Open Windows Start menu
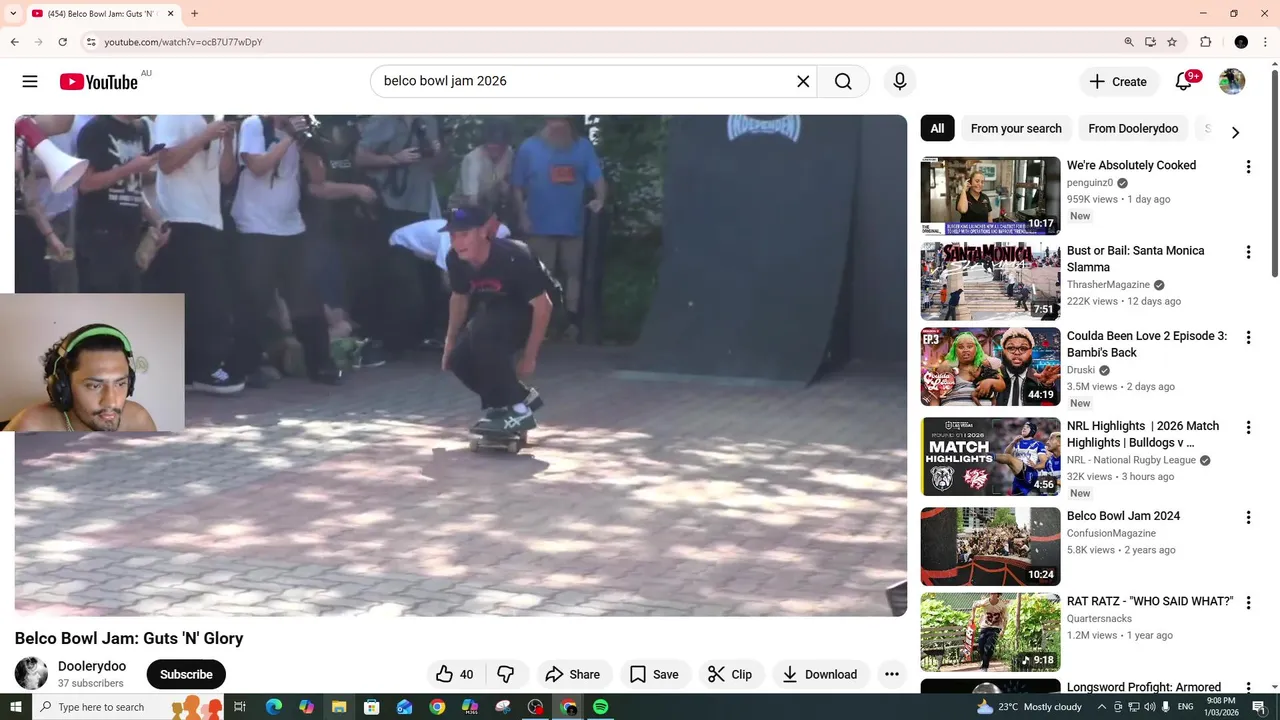This screenshot has height=720, width=1280. tap(15, 707)
